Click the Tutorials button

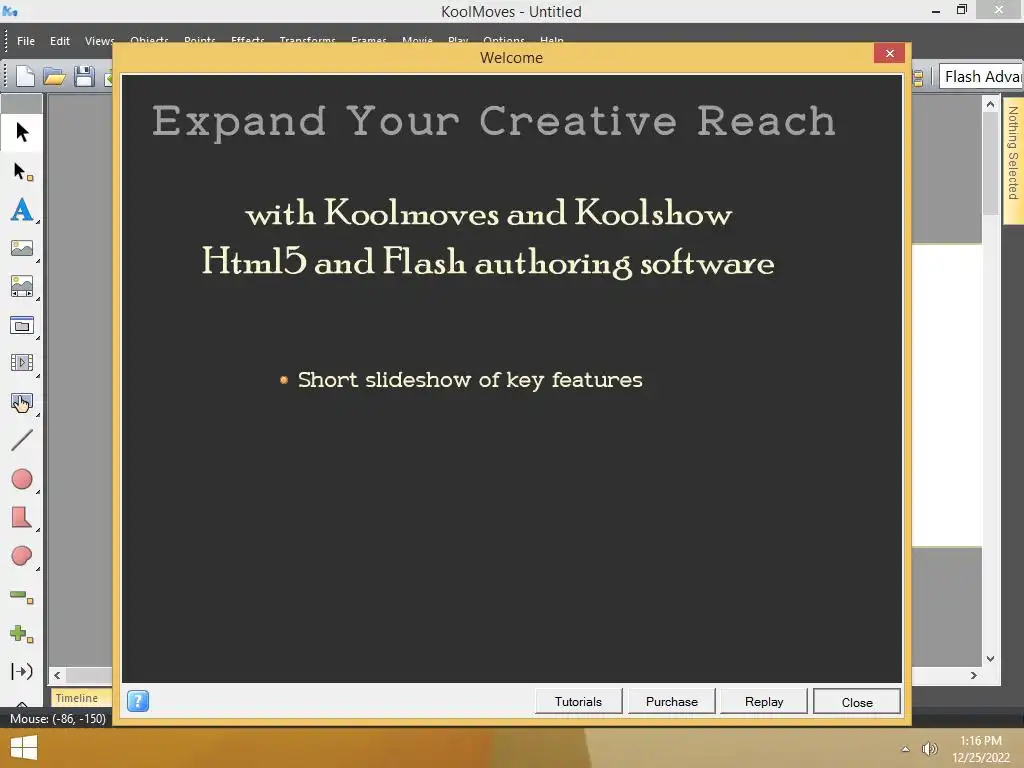579,701
